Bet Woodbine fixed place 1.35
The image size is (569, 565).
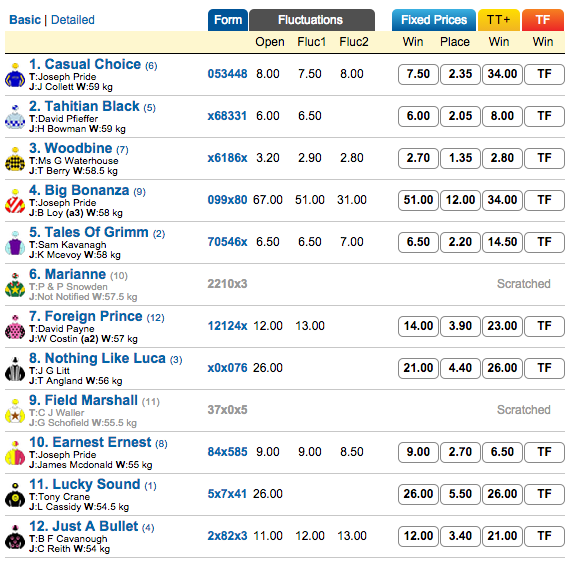(x=460, y=158)
